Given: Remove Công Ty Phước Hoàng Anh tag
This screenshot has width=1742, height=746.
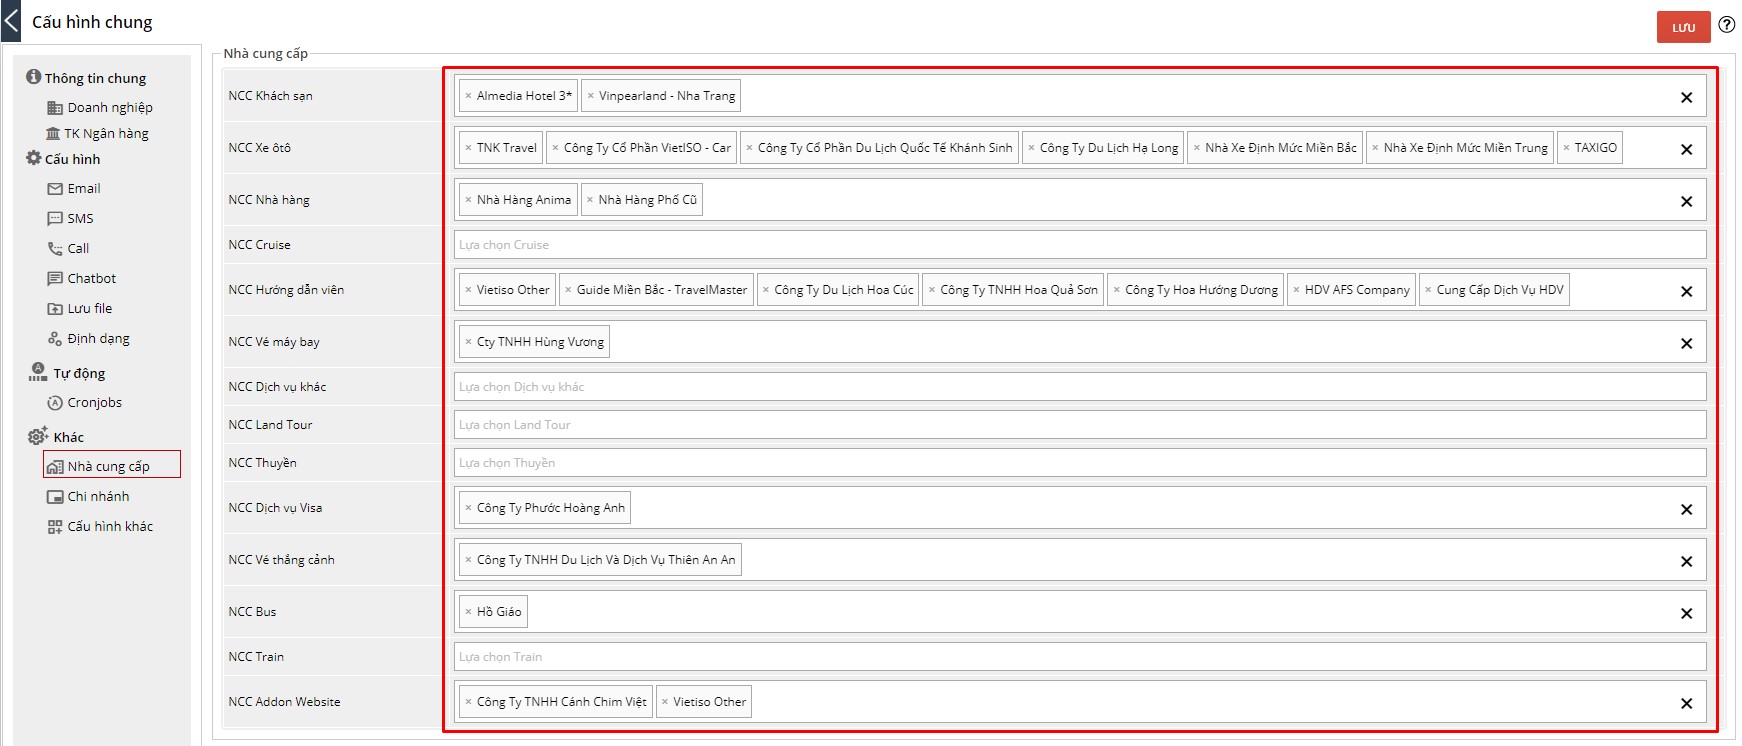Looking at the screenshot, I should point(468,508).
